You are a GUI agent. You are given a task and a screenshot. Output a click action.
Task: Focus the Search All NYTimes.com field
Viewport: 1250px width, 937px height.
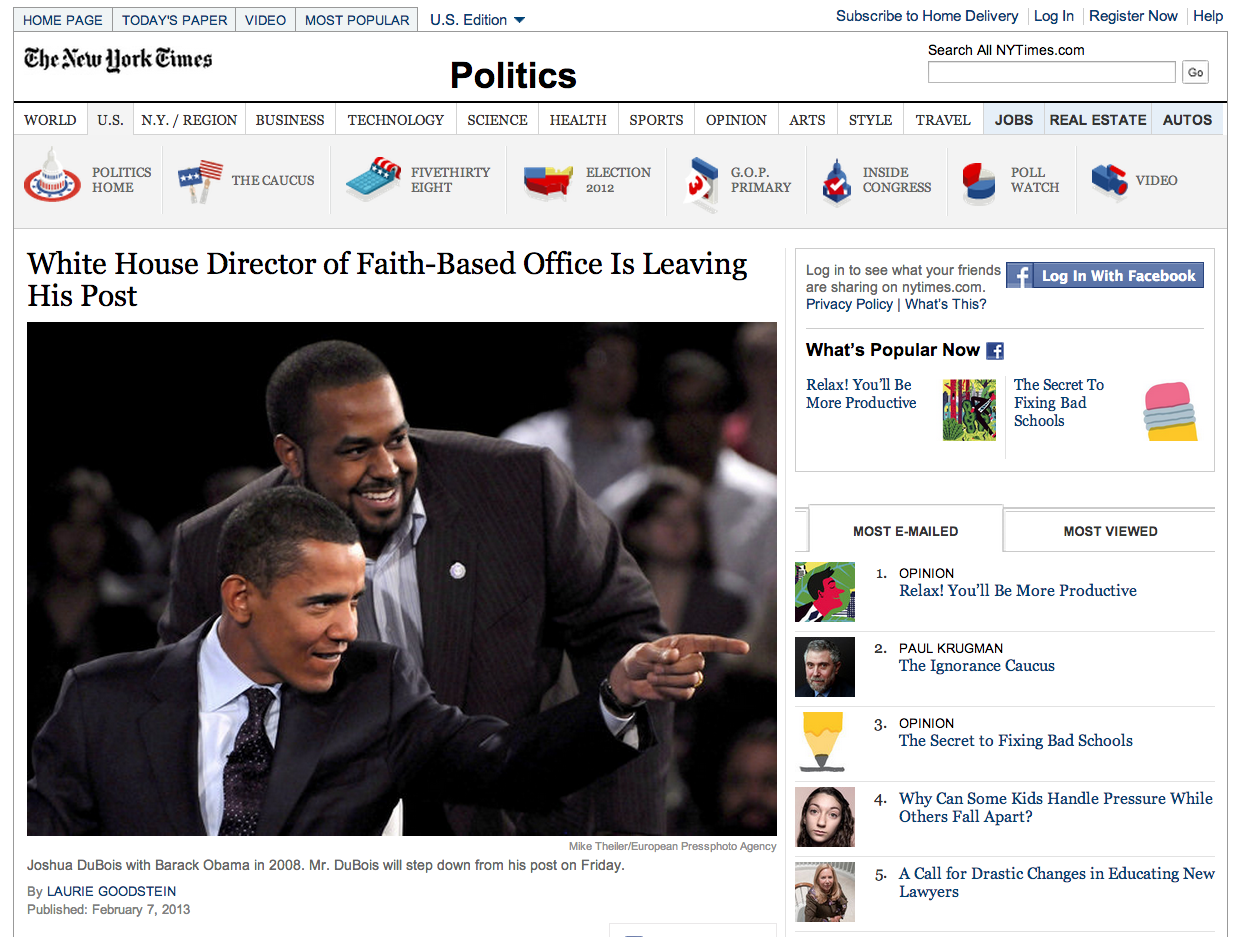pyautogui.click(x=1052, y=72)
